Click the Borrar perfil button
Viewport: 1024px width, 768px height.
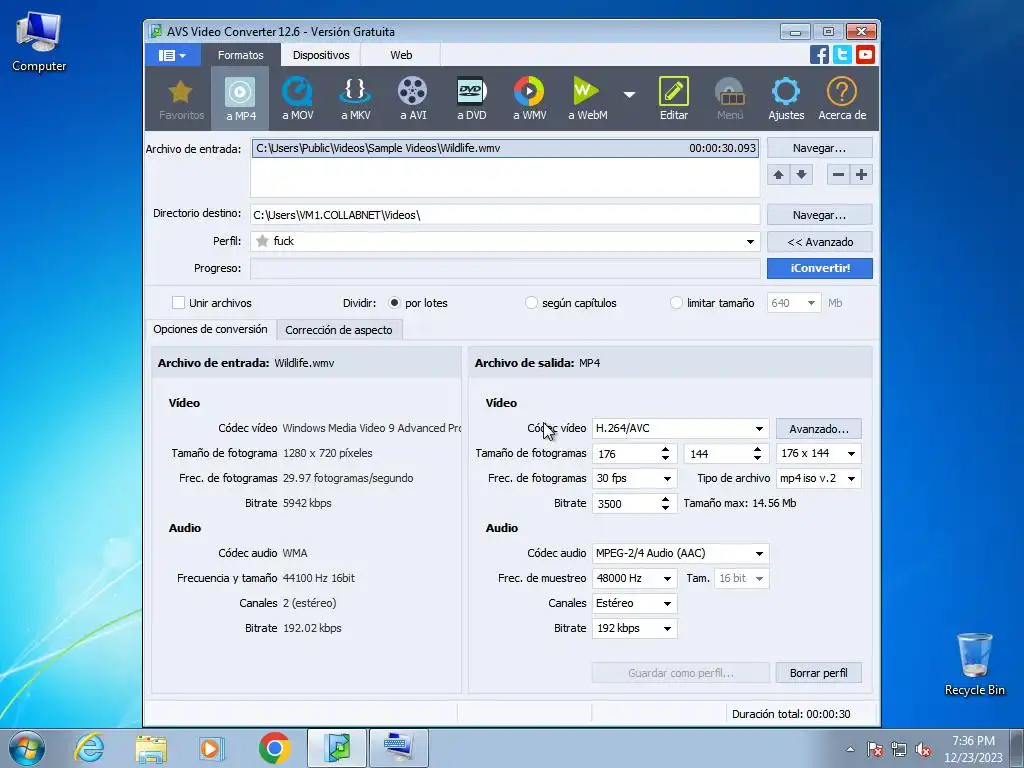819,673
